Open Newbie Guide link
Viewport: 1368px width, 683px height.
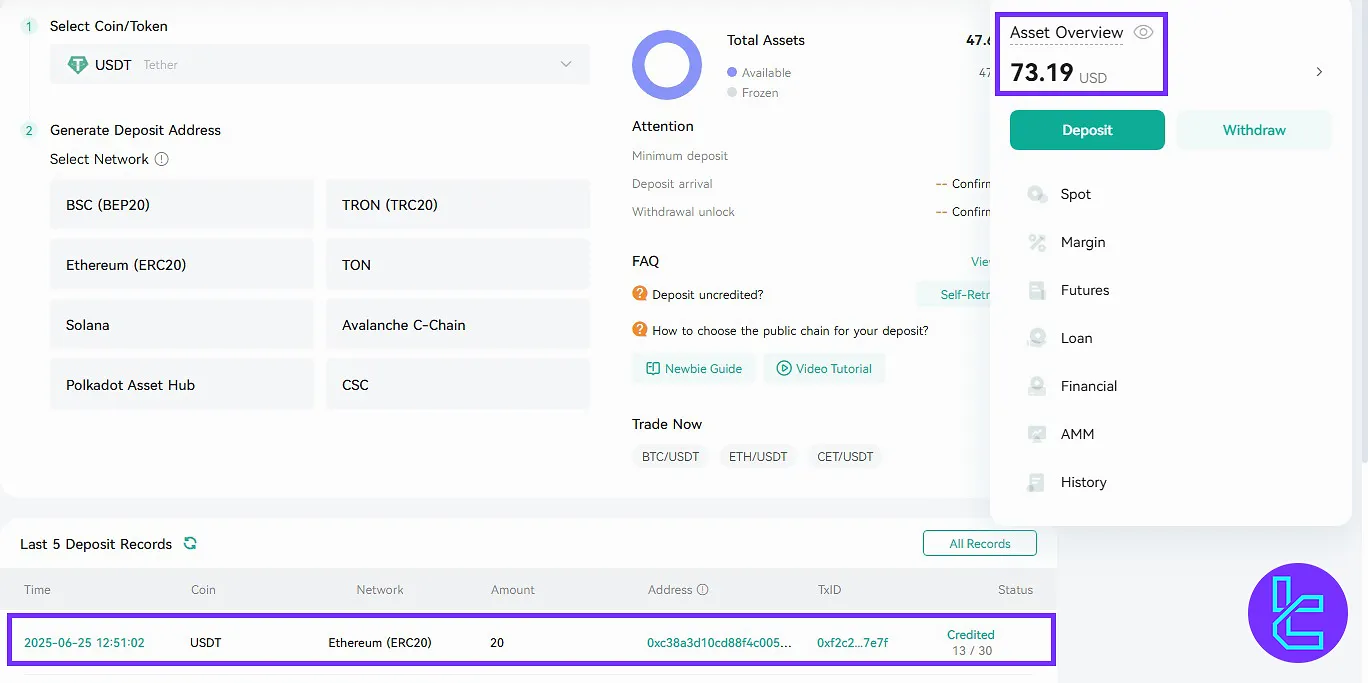pyautogui.click(x=694, y=368)
